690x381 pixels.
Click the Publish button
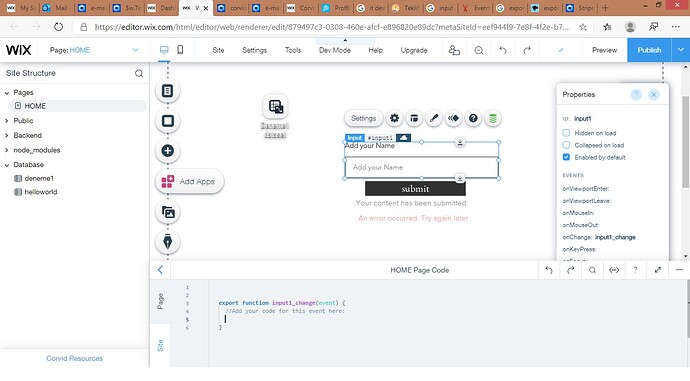[649, 50]
